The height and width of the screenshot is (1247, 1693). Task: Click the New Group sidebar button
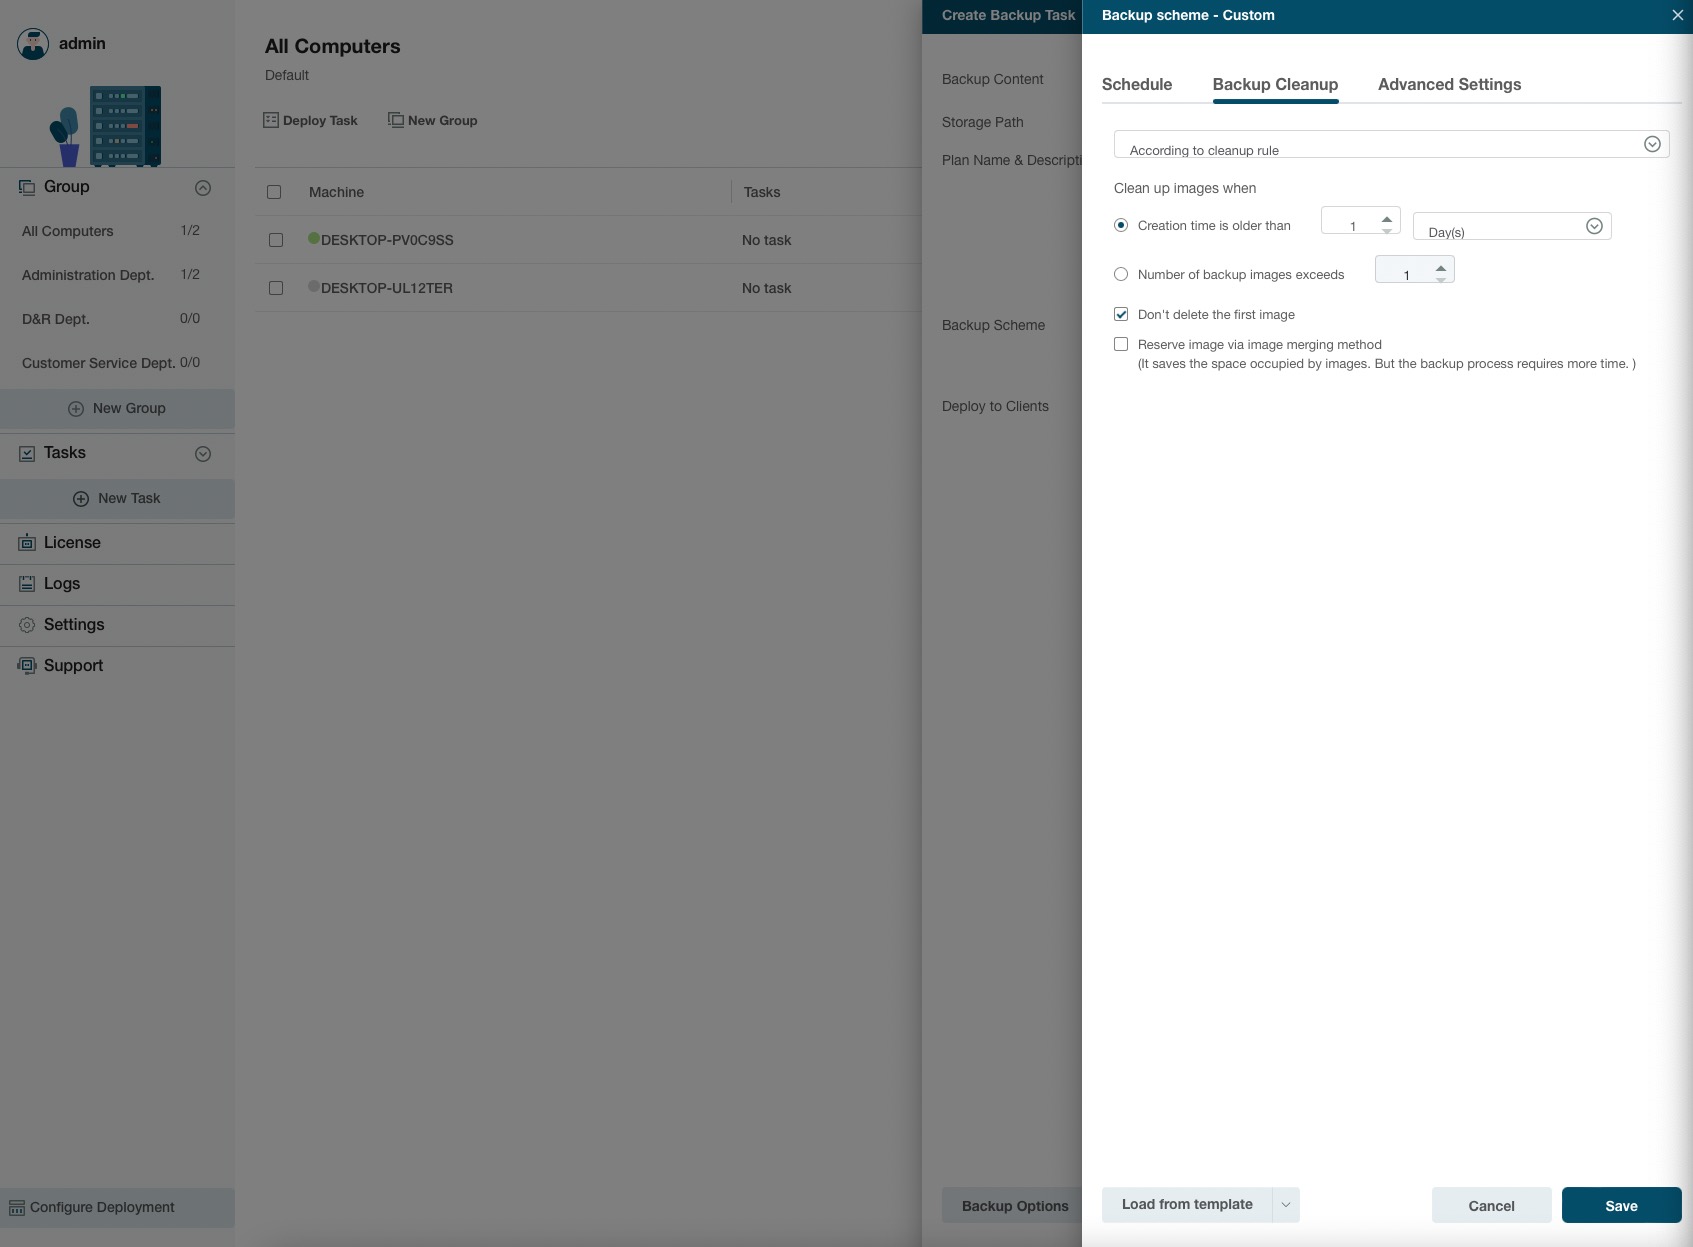pyautogui.click(x=117, y=409)
